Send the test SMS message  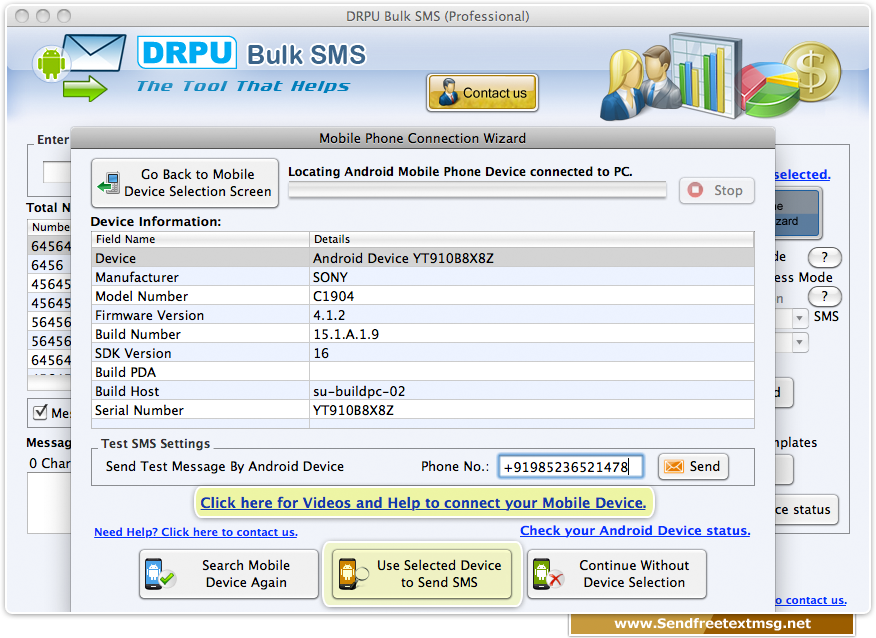(x=693, y=466)
